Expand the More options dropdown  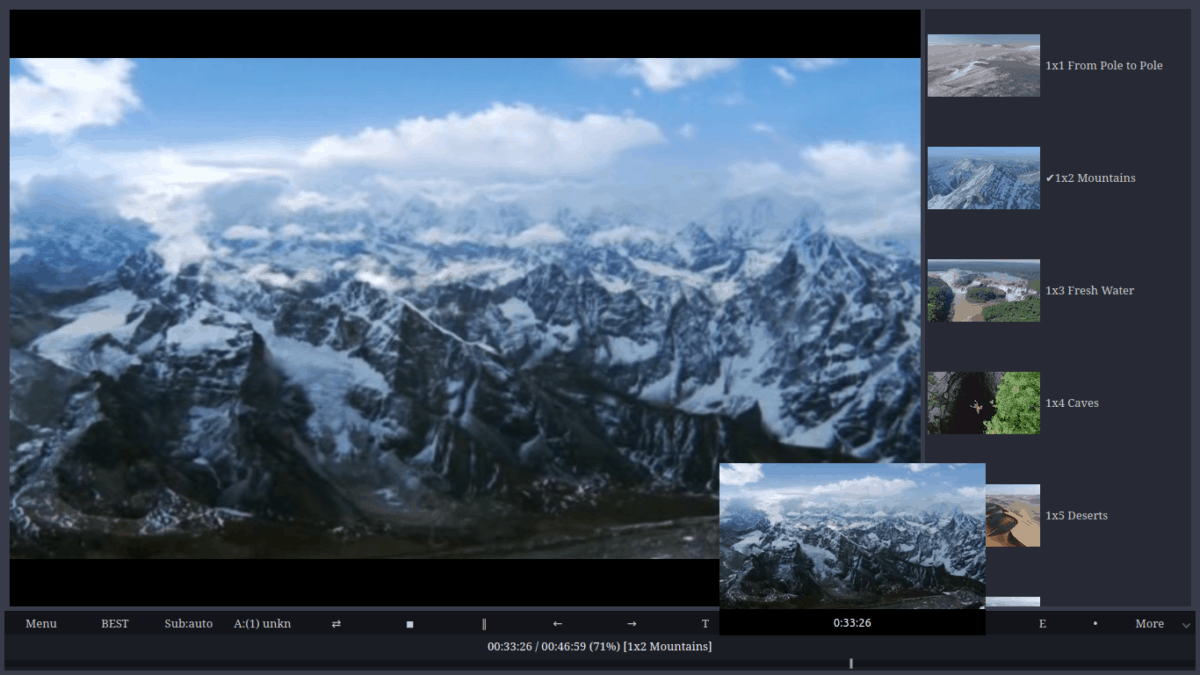coord(1149,623)
